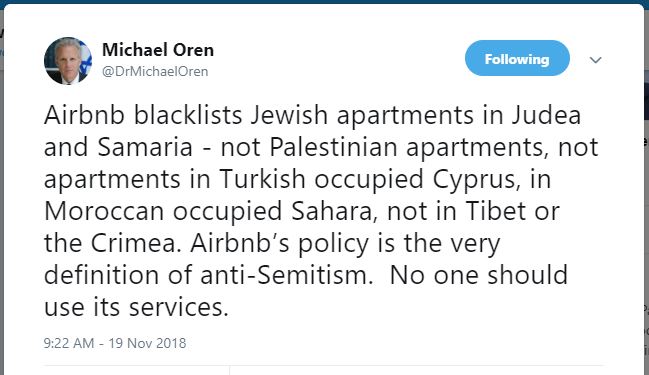This screenshot has height=375, width=649.
Task: Click the word Turkish in the tweet
Action: pos(262,179)
